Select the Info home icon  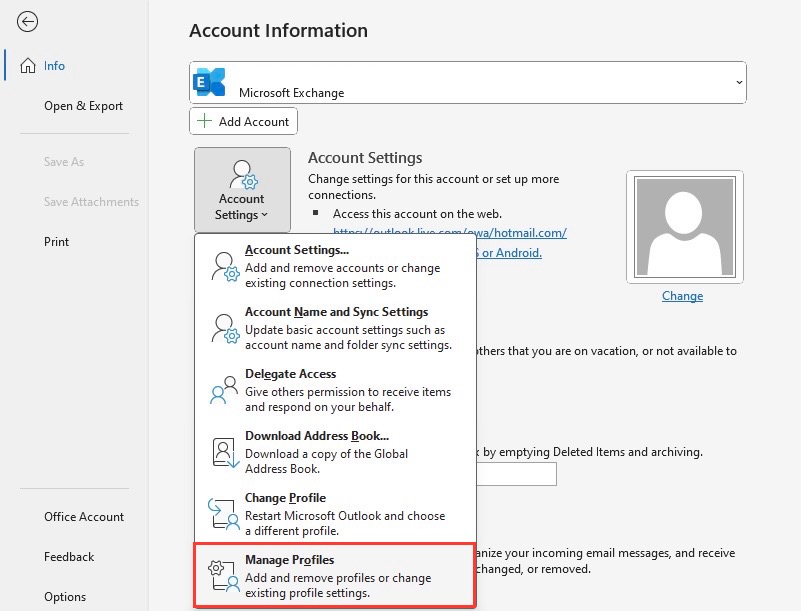[x=28, y=65]
